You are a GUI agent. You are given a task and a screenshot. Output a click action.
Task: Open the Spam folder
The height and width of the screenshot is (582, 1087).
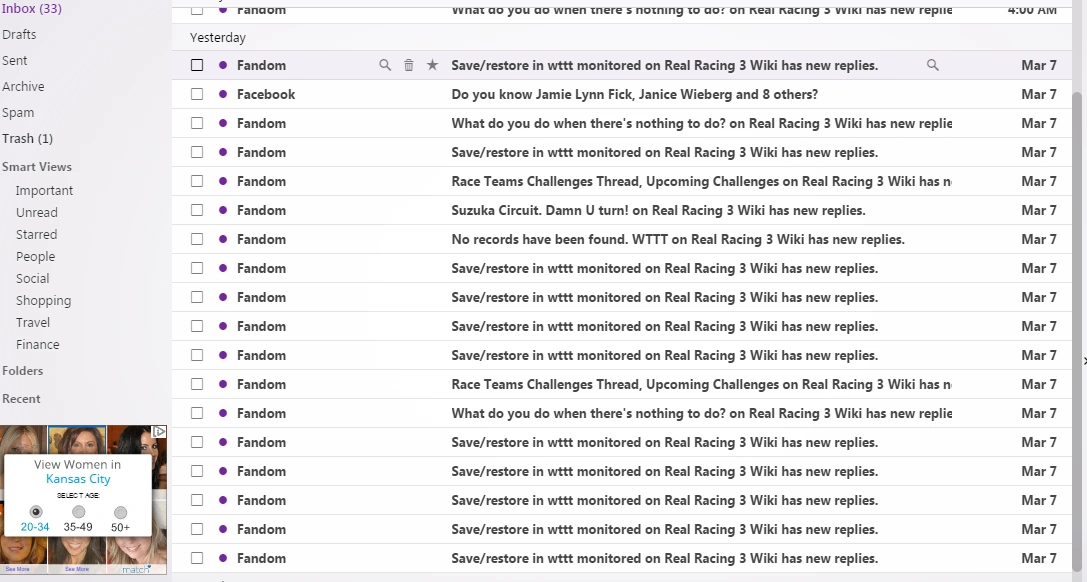[x=18, y=113]
